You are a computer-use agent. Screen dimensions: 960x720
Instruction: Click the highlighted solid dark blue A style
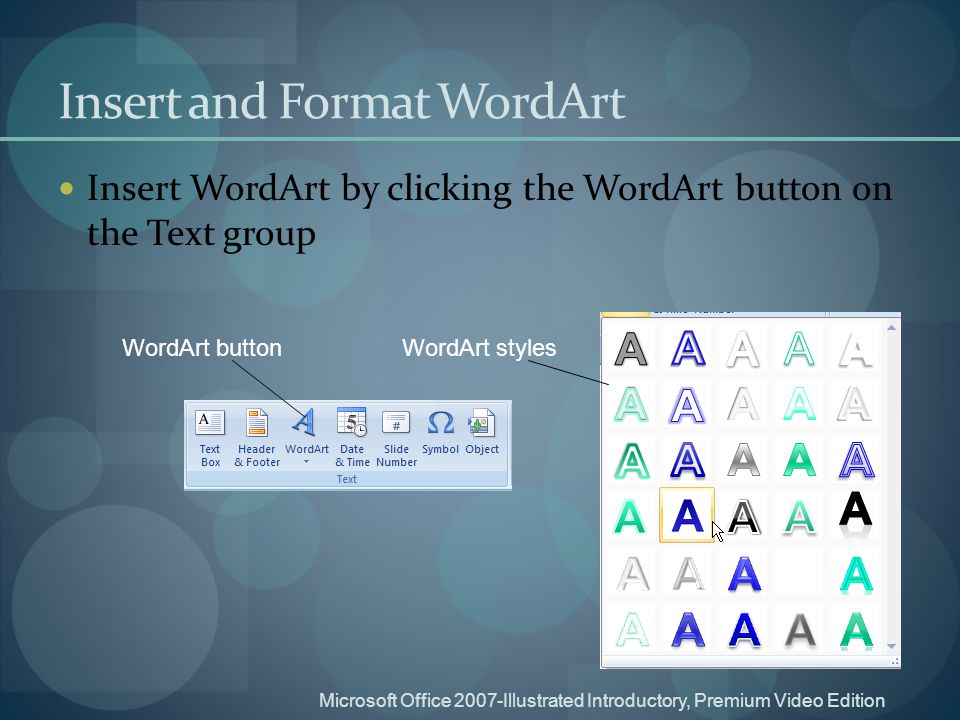coord(687,515)
